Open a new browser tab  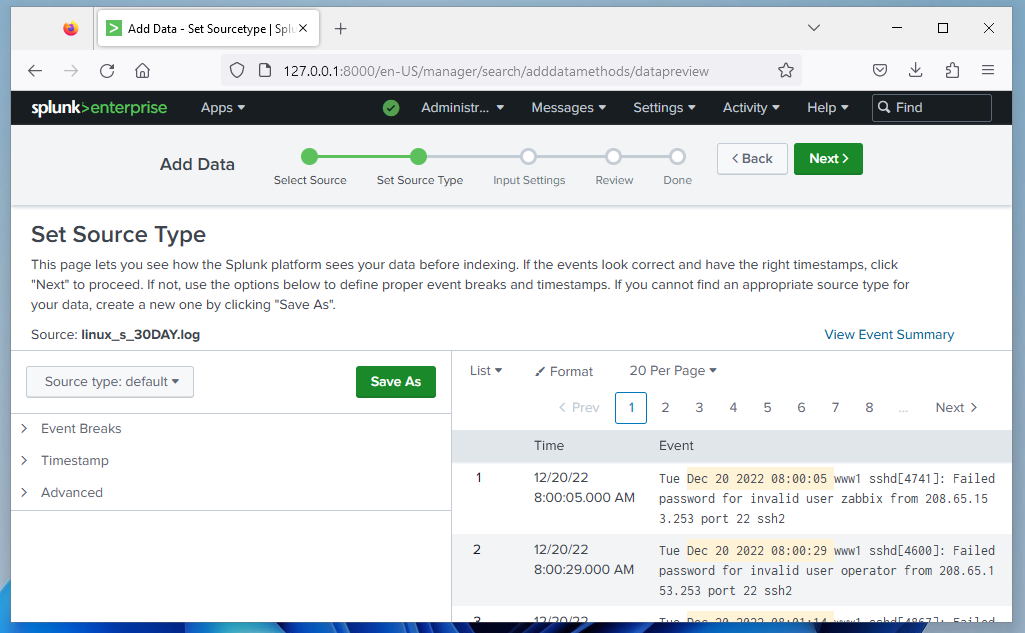pos(341,29)
